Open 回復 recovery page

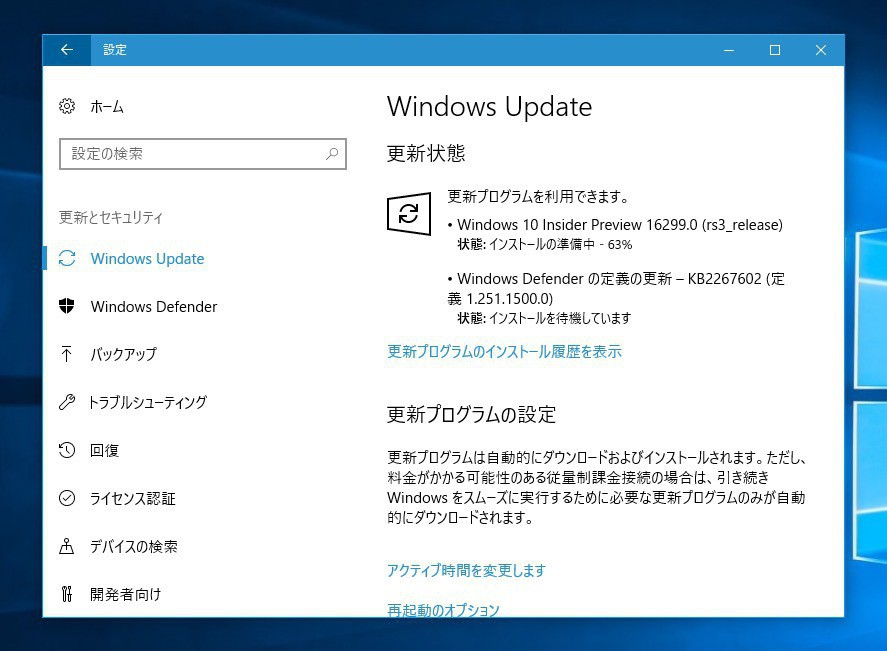105,450
